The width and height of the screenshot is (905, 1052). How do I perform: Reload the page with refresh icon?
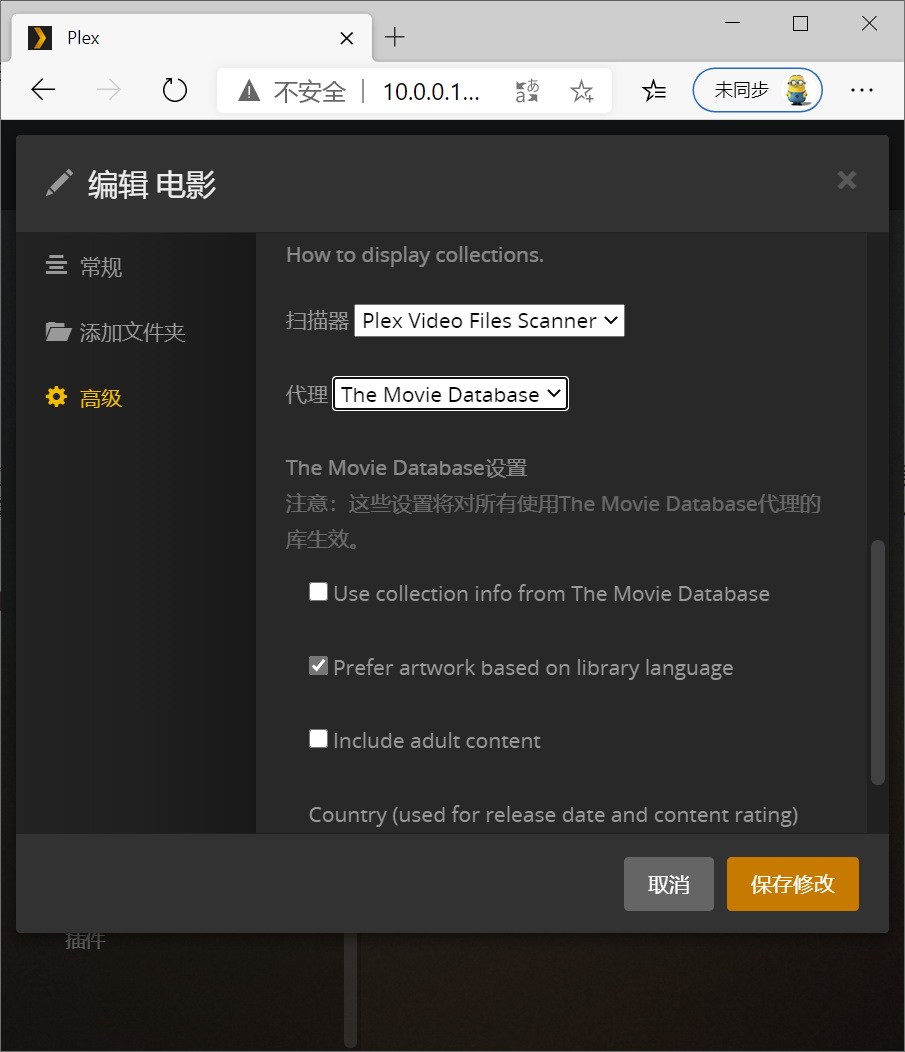175,89
